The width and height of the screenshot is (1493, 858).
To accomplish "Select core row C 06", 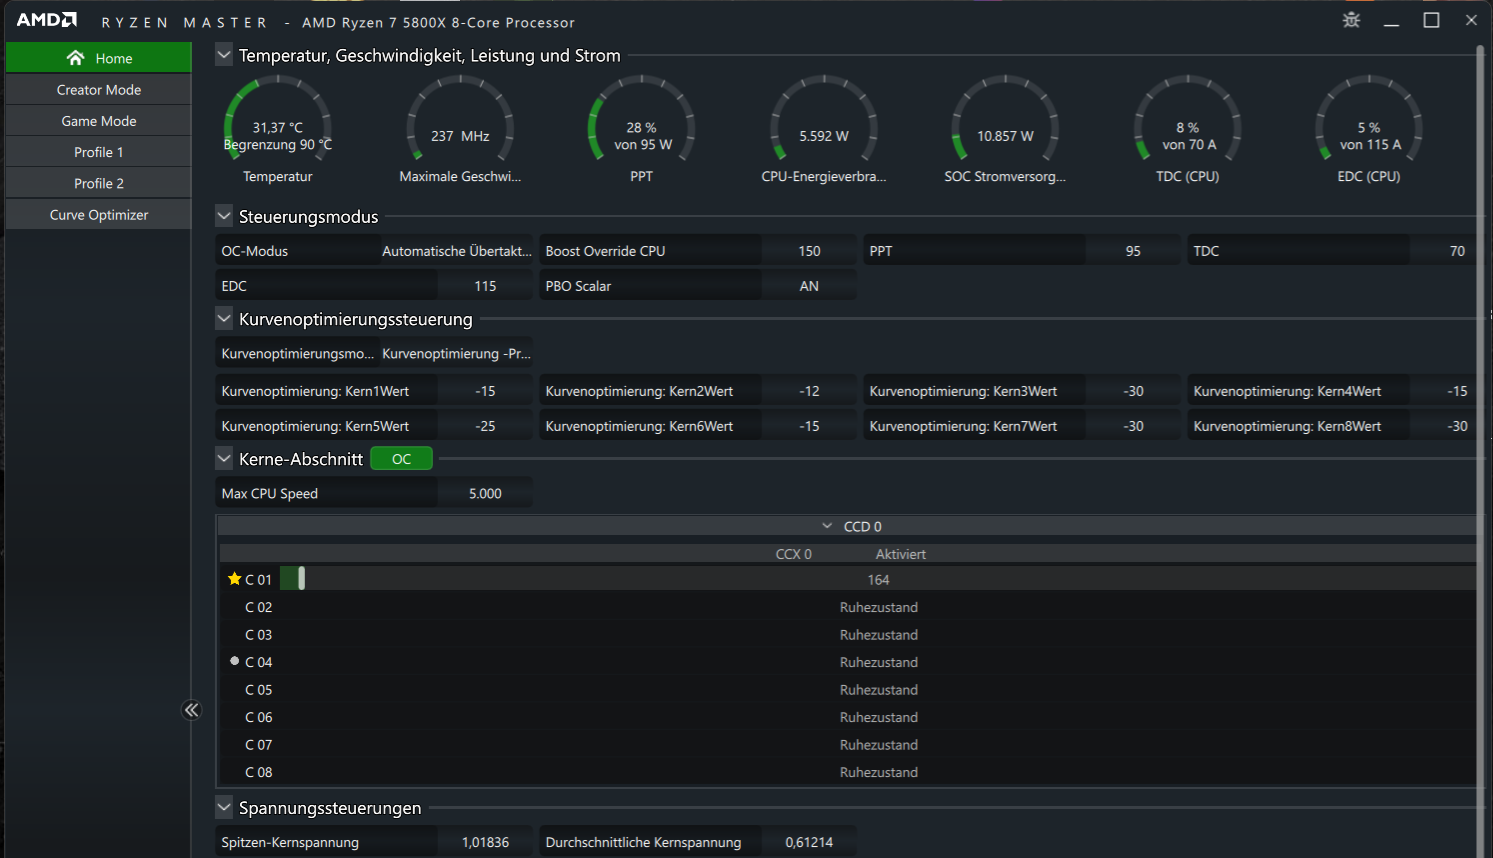I will (x=847, y=717).
